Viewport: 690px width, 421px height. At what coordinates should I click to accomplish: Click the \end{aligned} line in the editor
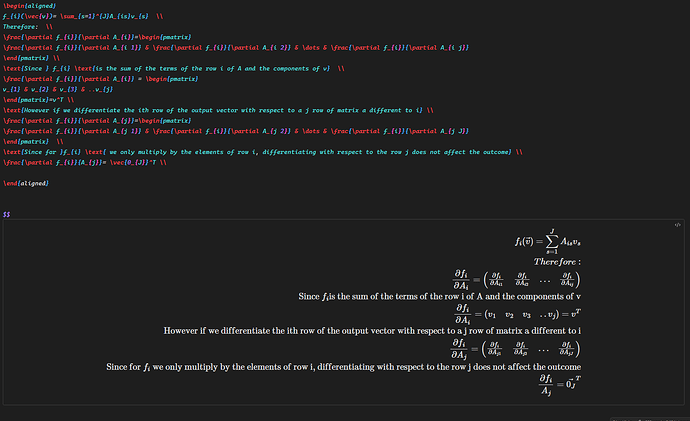(28, 184)
